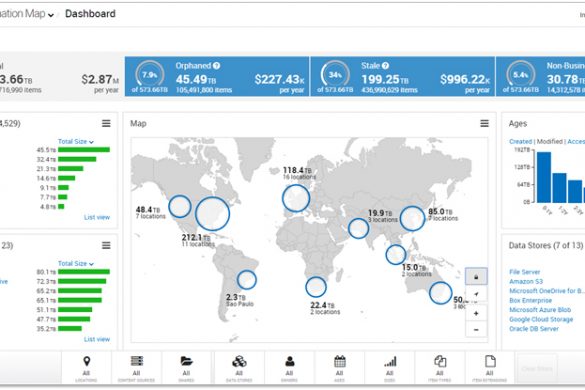
Task: Open hamburger menu of the 45.5 TB chart panel
Action: click(106, 123)
